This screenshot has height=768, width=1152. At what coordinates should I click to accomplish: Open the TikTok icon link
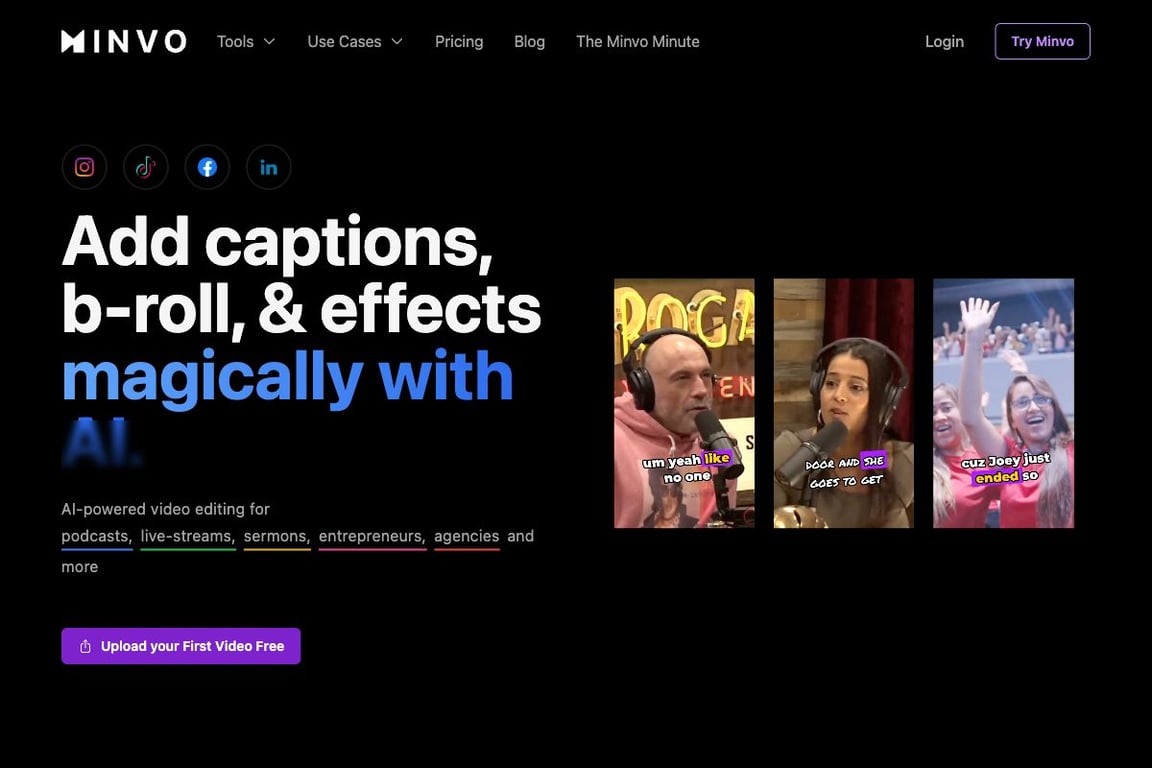click(145, 168)
